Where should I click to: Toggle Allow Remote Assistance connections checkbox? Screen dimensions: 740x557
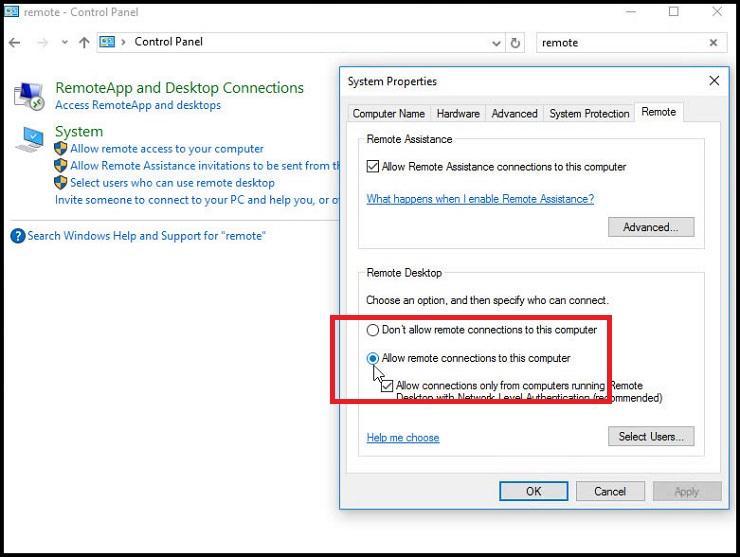372,167
